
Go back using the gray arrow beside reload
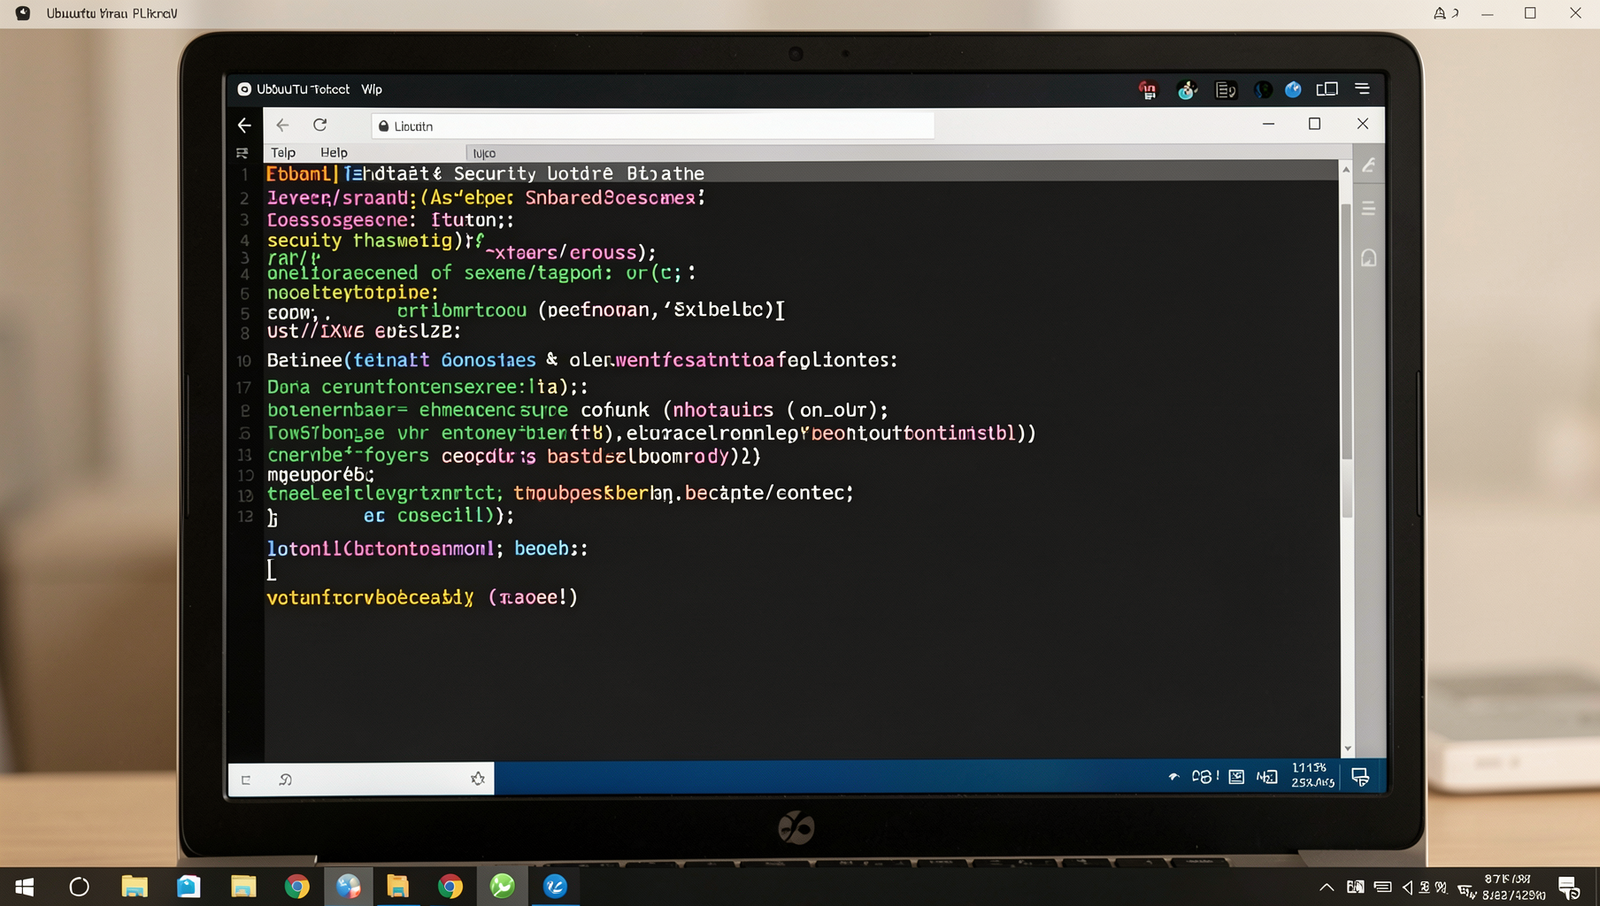click(x=283, y=125)
